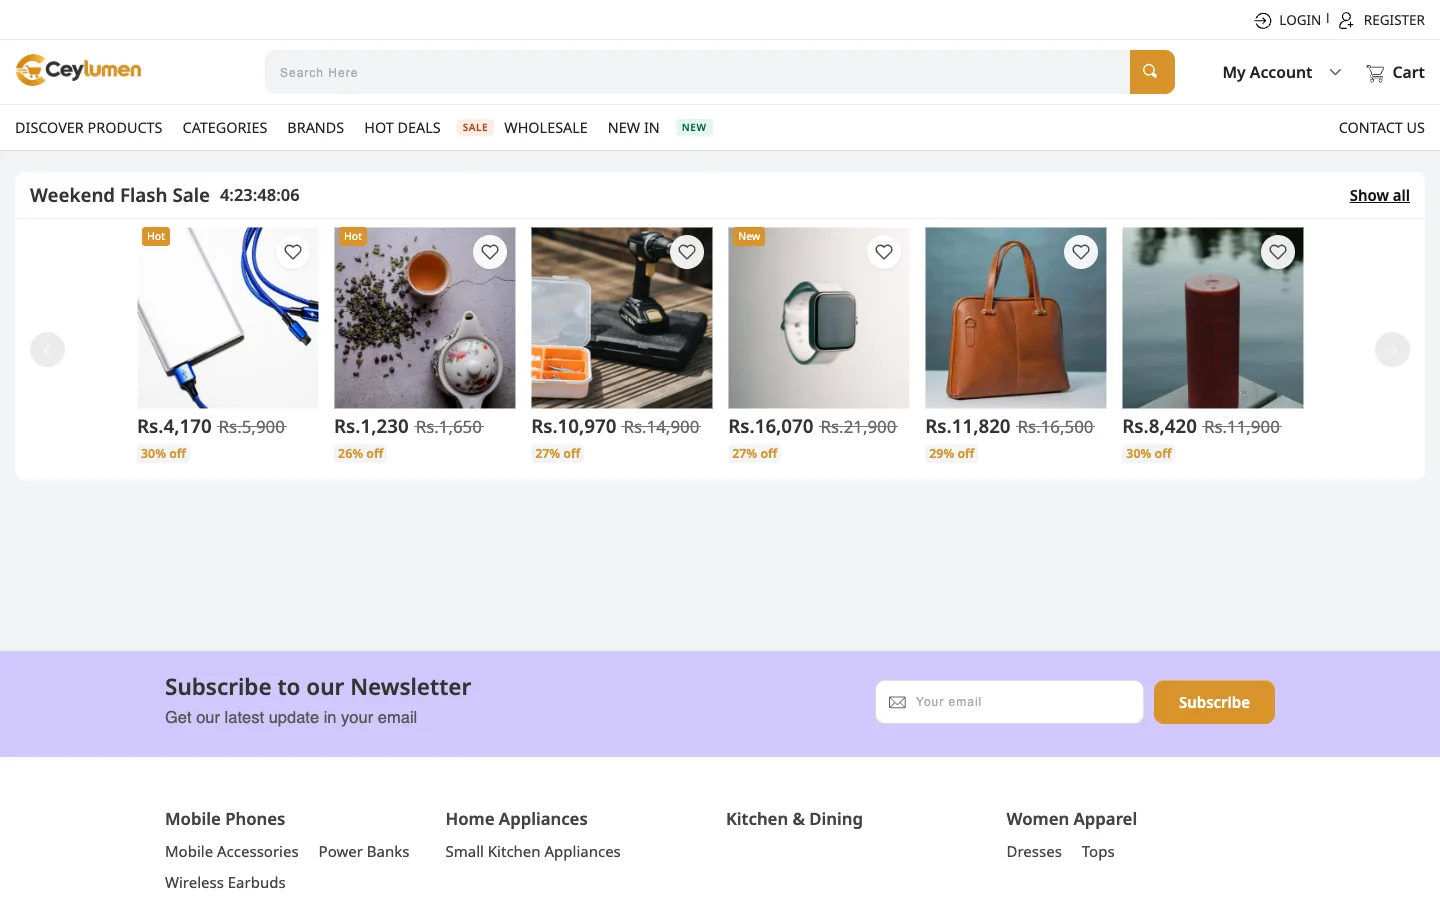
Task: Open the red speaker thumbnail
Action: (x=1213, y=318)
